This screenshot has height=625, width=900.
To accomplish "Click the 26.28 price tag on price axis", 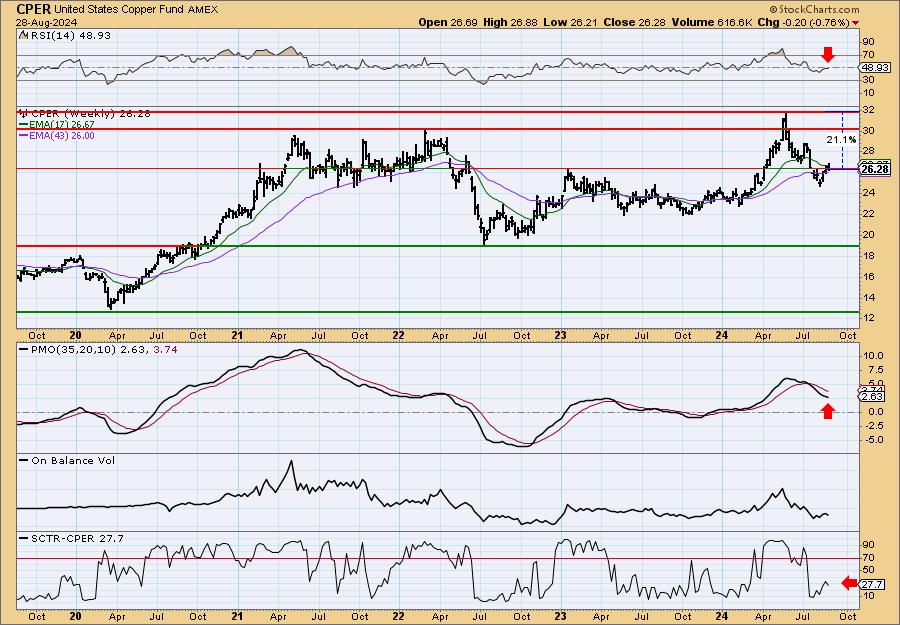I will pos(876,169).
